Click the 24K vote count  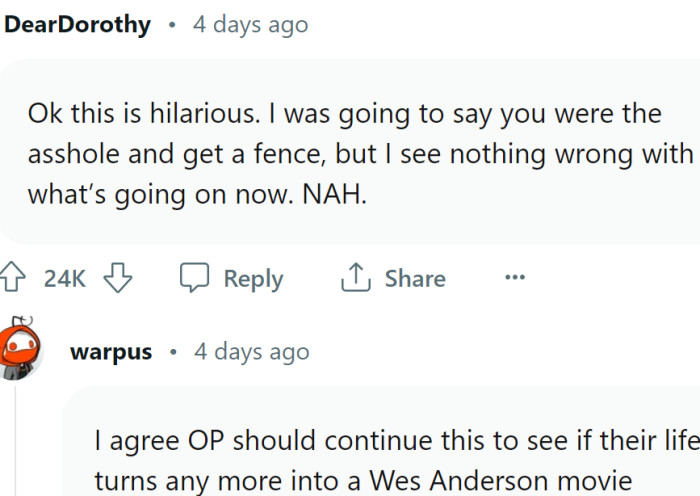65,279
